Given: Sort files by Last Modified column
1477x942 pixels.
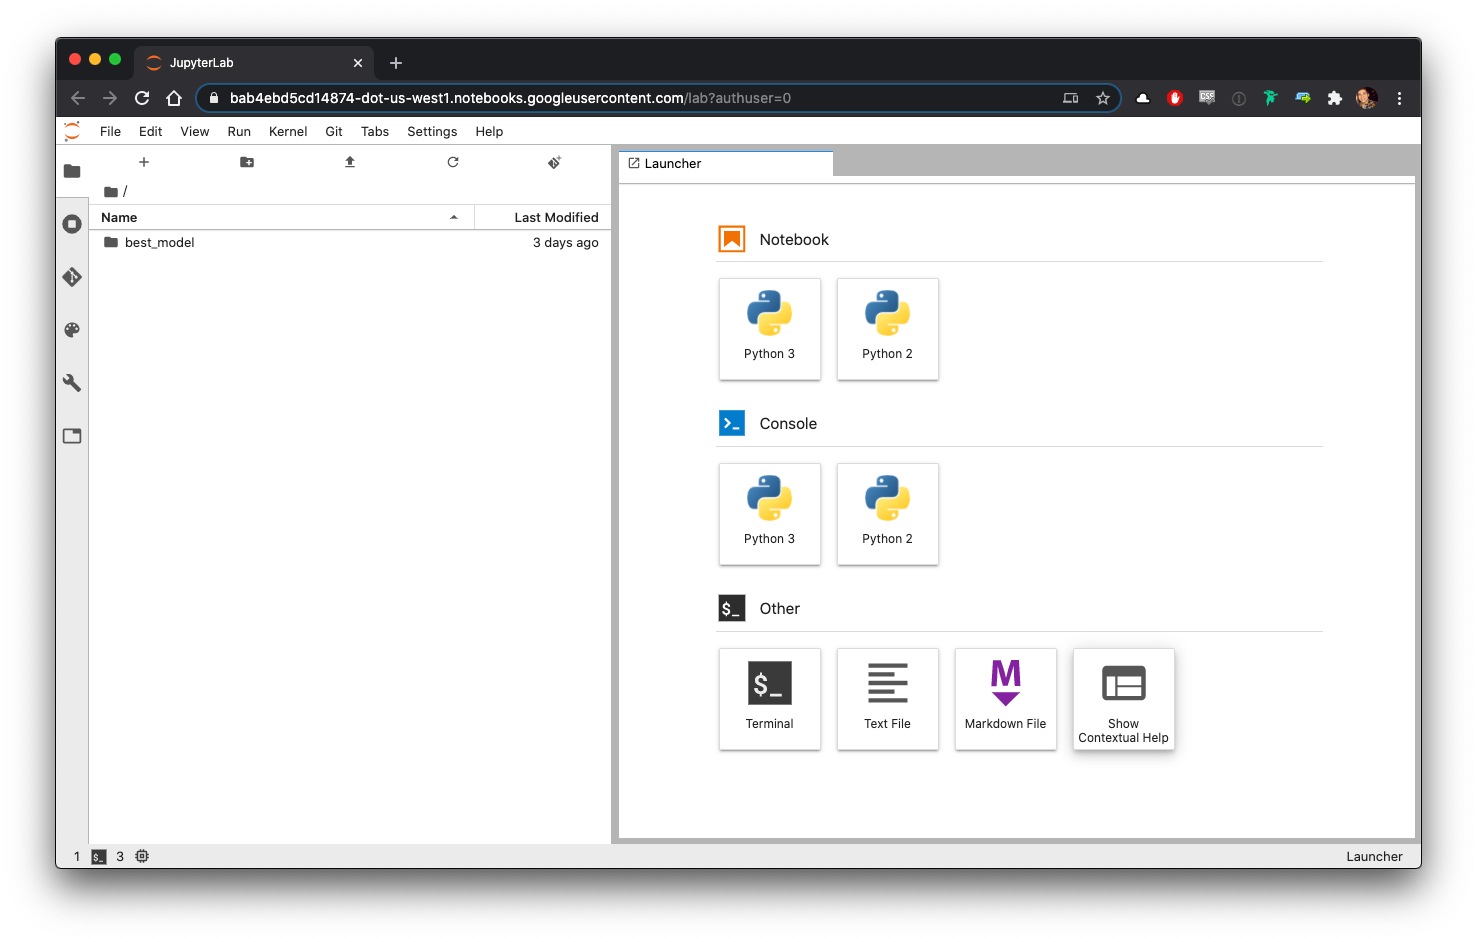Looking at the screenshot, I should 543,217.
